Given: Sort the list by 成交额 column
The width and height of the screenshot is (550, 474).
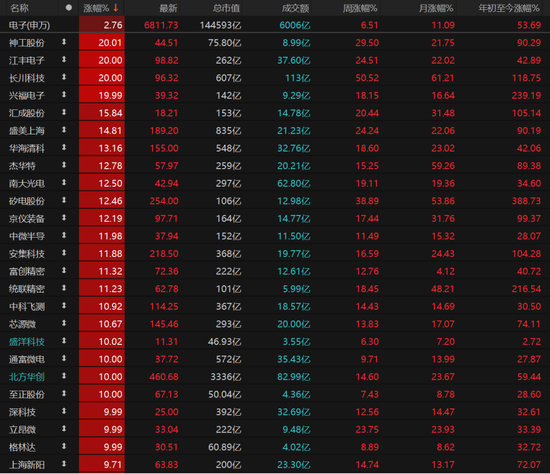Looking at the screenshot, I should click(x=295, y=8).
